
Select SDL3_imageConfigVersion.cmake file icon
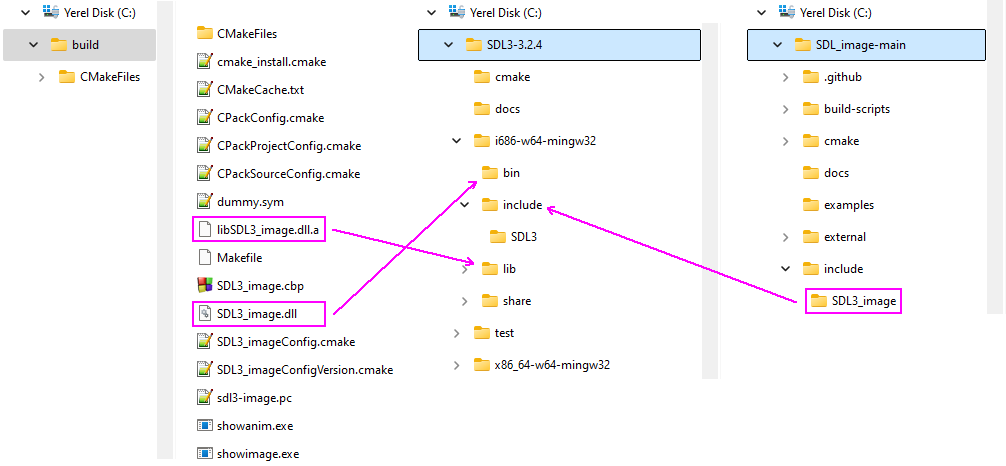[205, 370]
